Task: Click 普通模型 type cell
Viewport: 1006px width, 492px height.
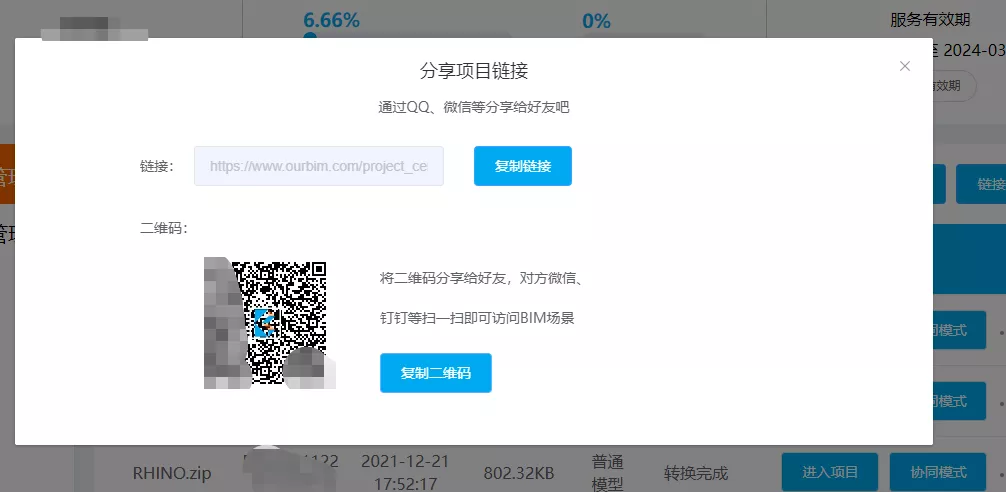Action: tap(607, 472)
